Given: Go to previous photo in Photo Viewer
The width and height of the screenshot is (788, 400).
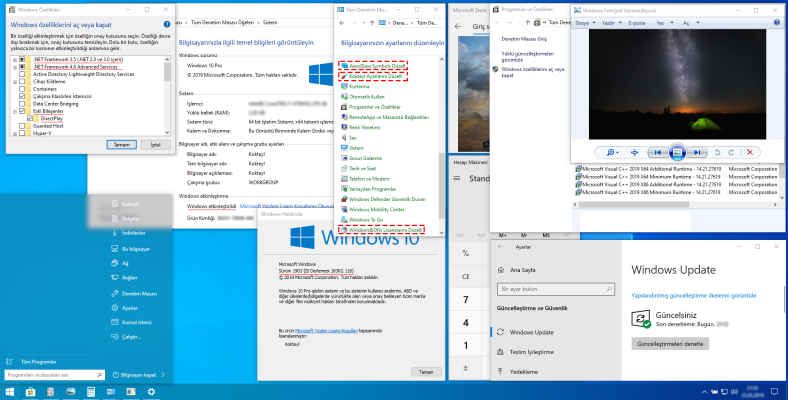Looking at the screenshot, I should 657,152.
